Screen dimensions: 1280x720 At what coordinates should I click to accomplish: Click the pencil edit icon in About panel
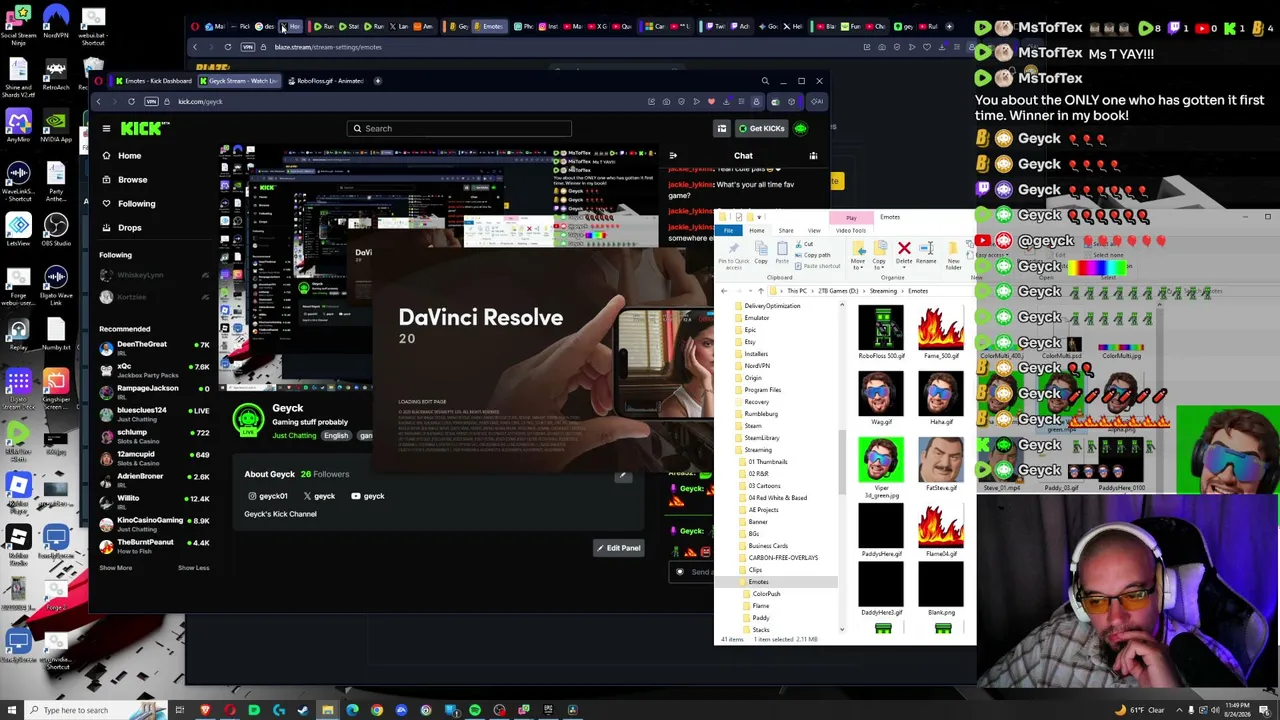pos(623,475)
